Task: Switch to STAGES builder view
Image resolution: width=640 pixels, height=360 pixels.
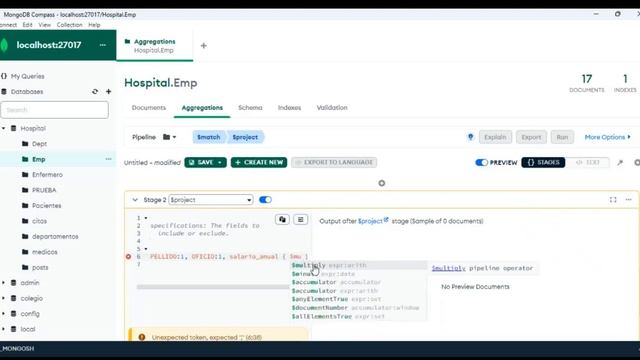Action: (543, 162)
